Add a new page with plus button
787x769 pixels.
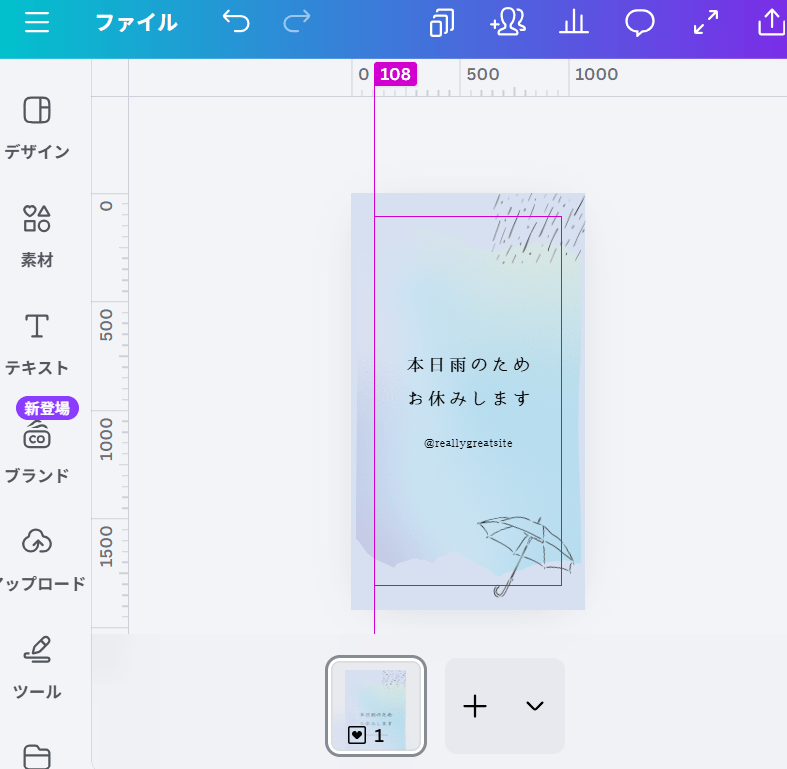475,706
